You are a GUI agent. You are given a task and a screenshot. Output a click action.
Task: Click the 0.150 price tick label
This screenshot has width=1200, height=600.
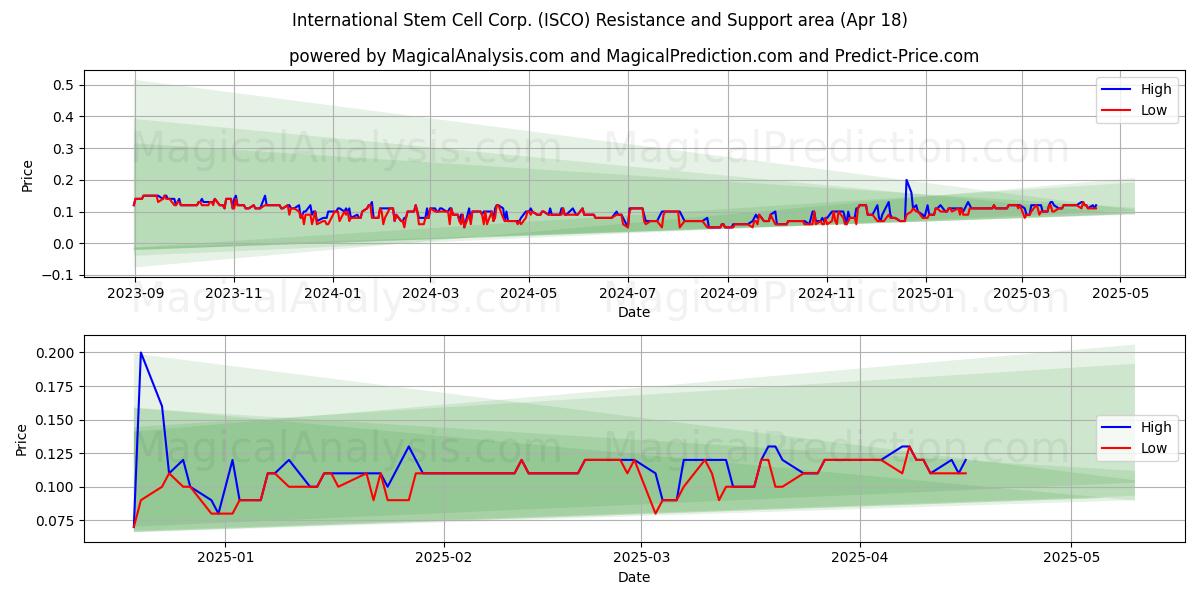coord(56,420)
